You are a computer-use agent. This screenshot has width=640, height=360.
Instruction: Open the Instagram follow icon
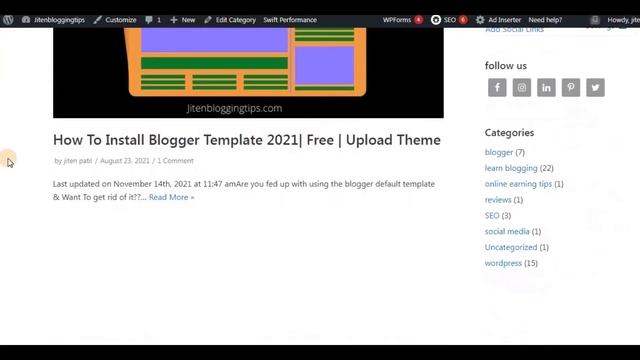(522, 87)
